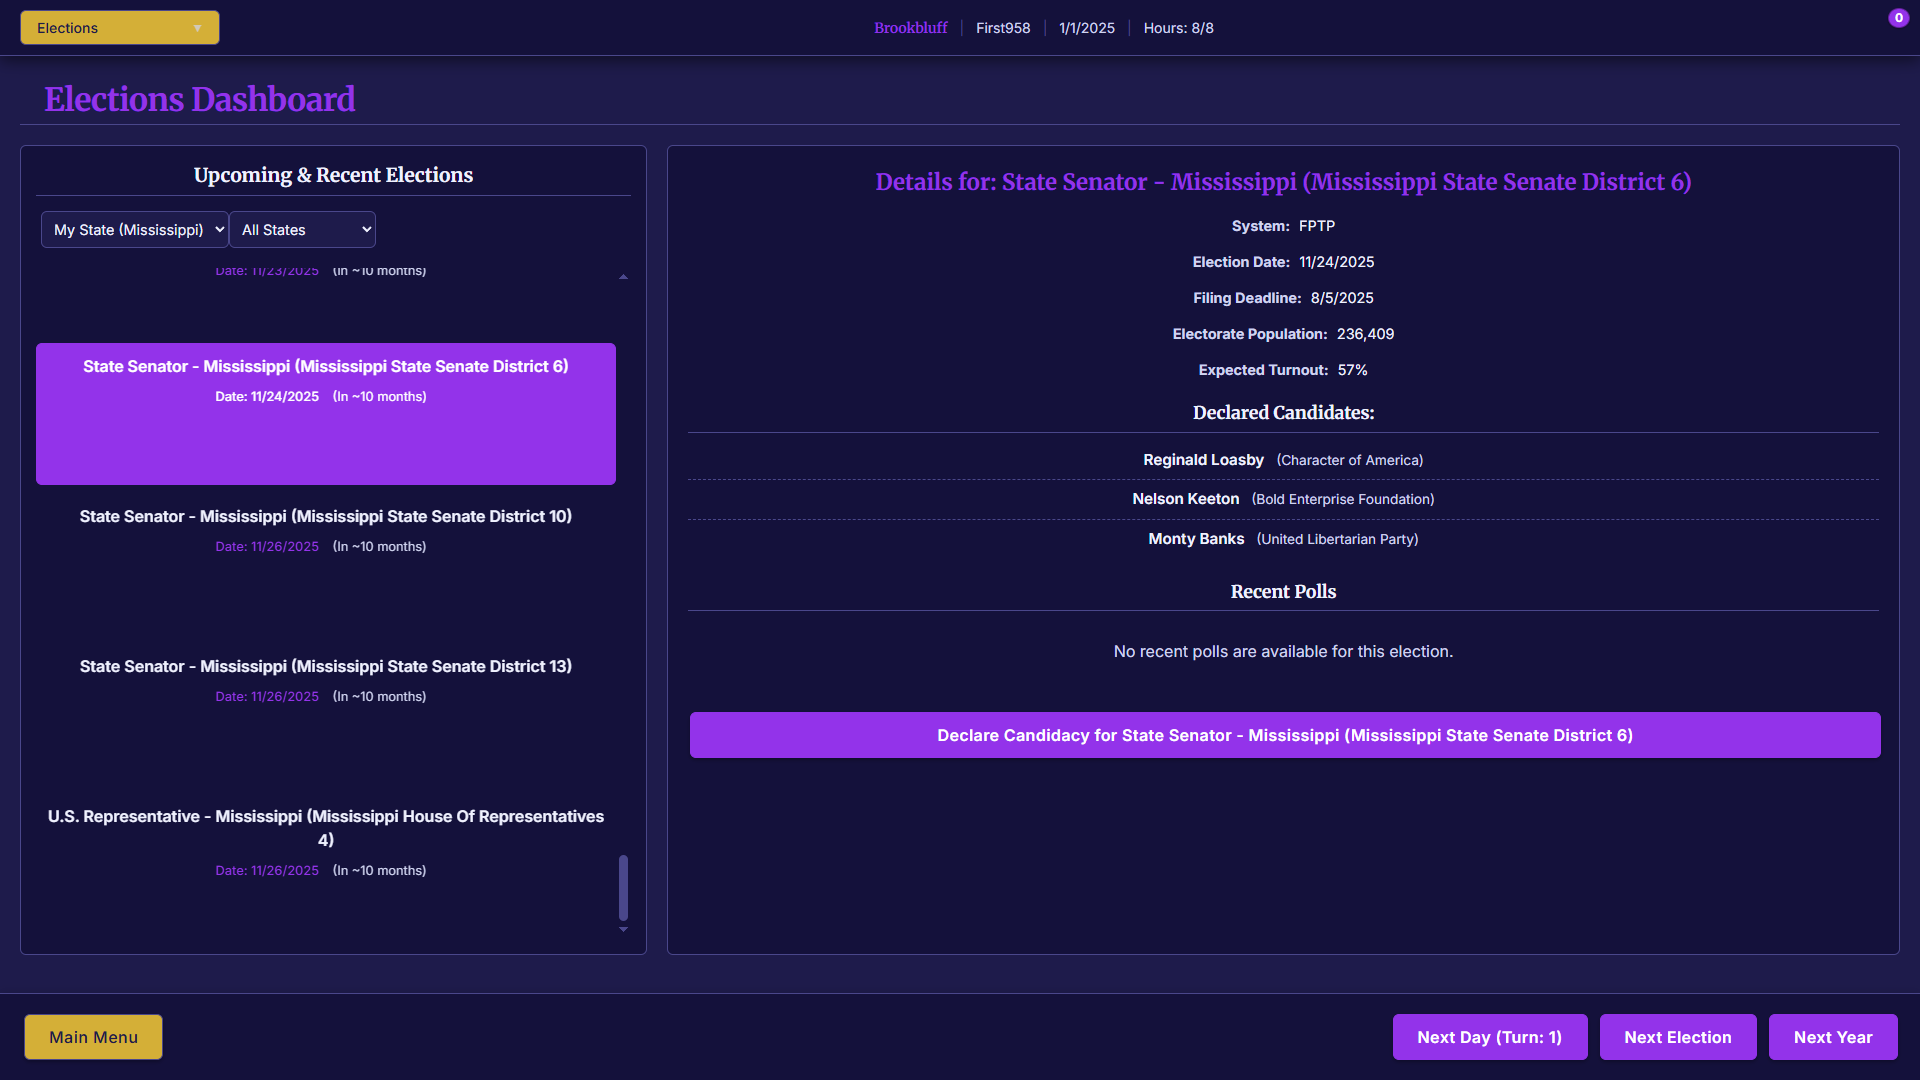Select State Senate District 6 election
Viewport: 1920px width, 1080px height.
pyautogui.click(x=326, y=413)
